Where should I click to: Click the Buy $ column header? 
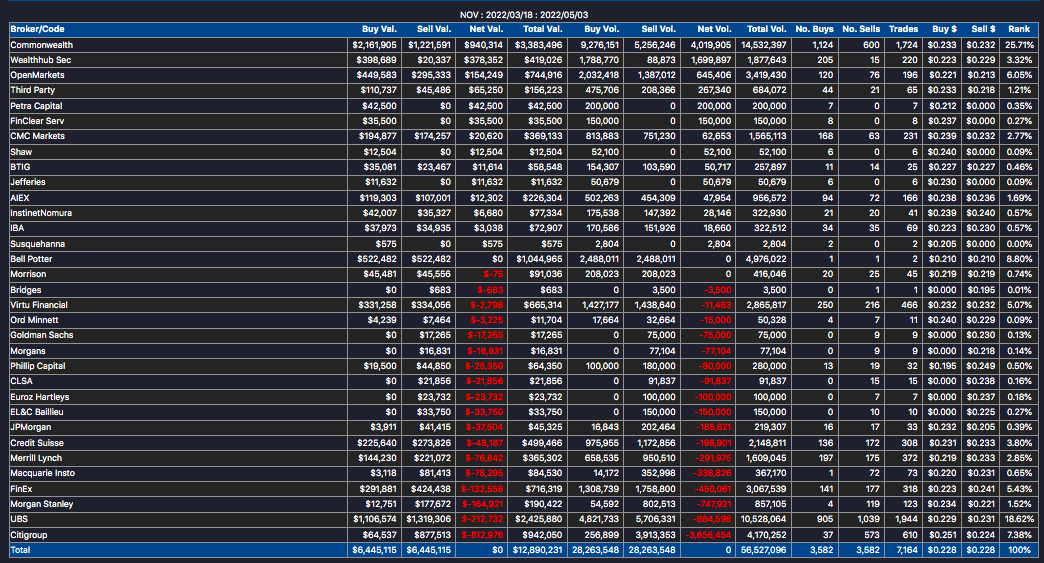[944, 29]
